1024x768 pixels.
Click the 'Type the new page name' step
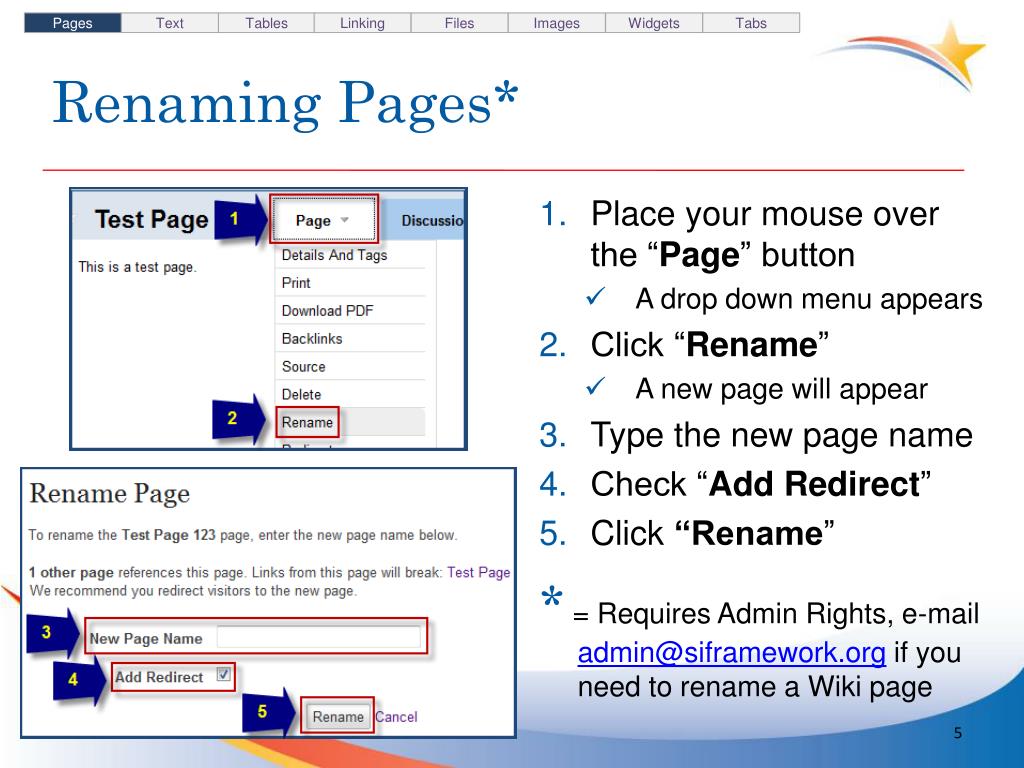(x=782, y=436)
